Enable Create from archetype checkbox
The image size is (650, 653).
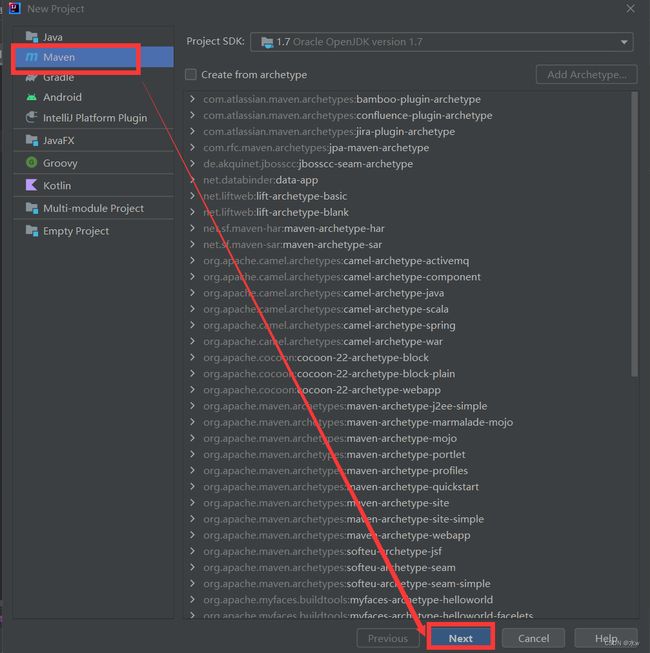coord(191,75)
